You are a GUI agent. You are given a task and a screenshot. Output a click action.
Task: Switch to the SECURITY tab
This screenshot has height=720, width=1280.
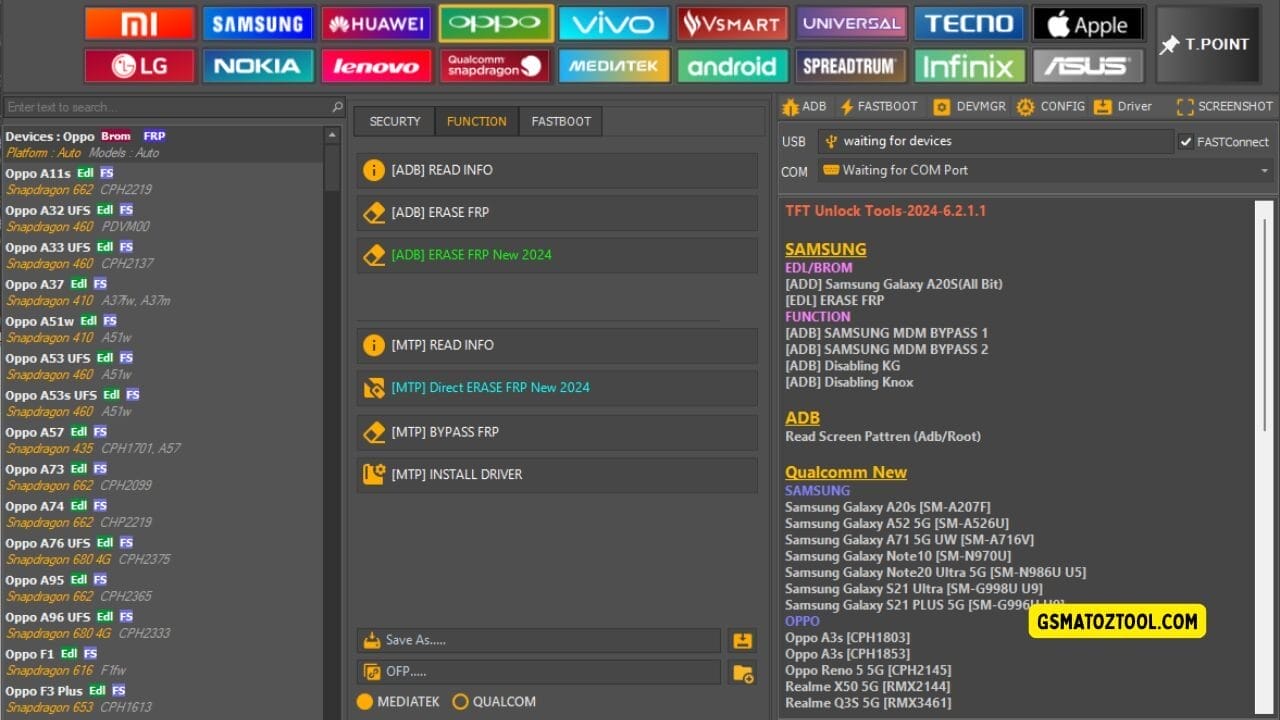(393, 121)
